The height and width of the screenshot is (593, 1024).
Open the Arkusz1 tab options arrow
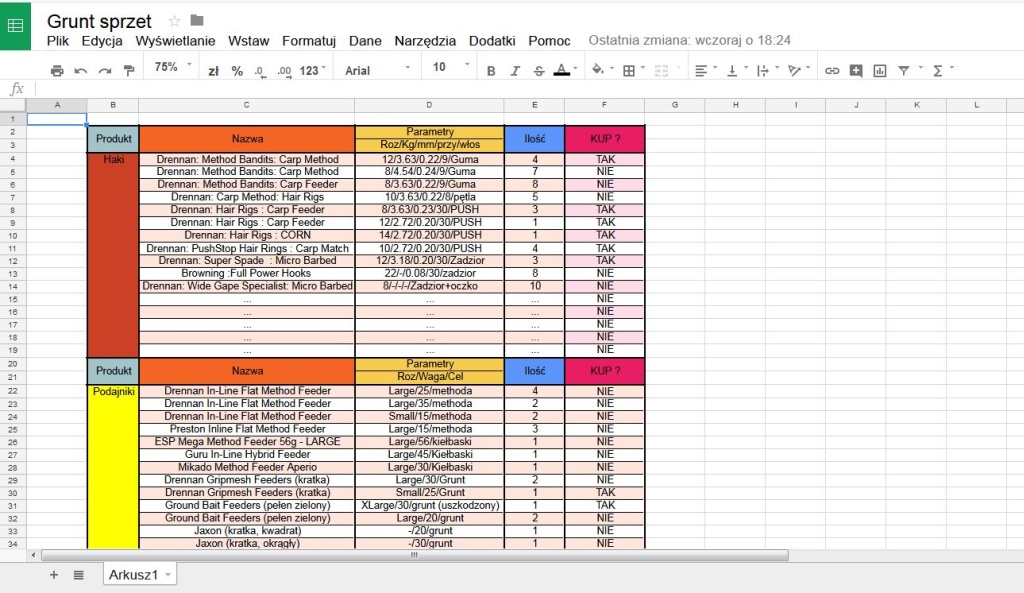[x=168, y=575]
